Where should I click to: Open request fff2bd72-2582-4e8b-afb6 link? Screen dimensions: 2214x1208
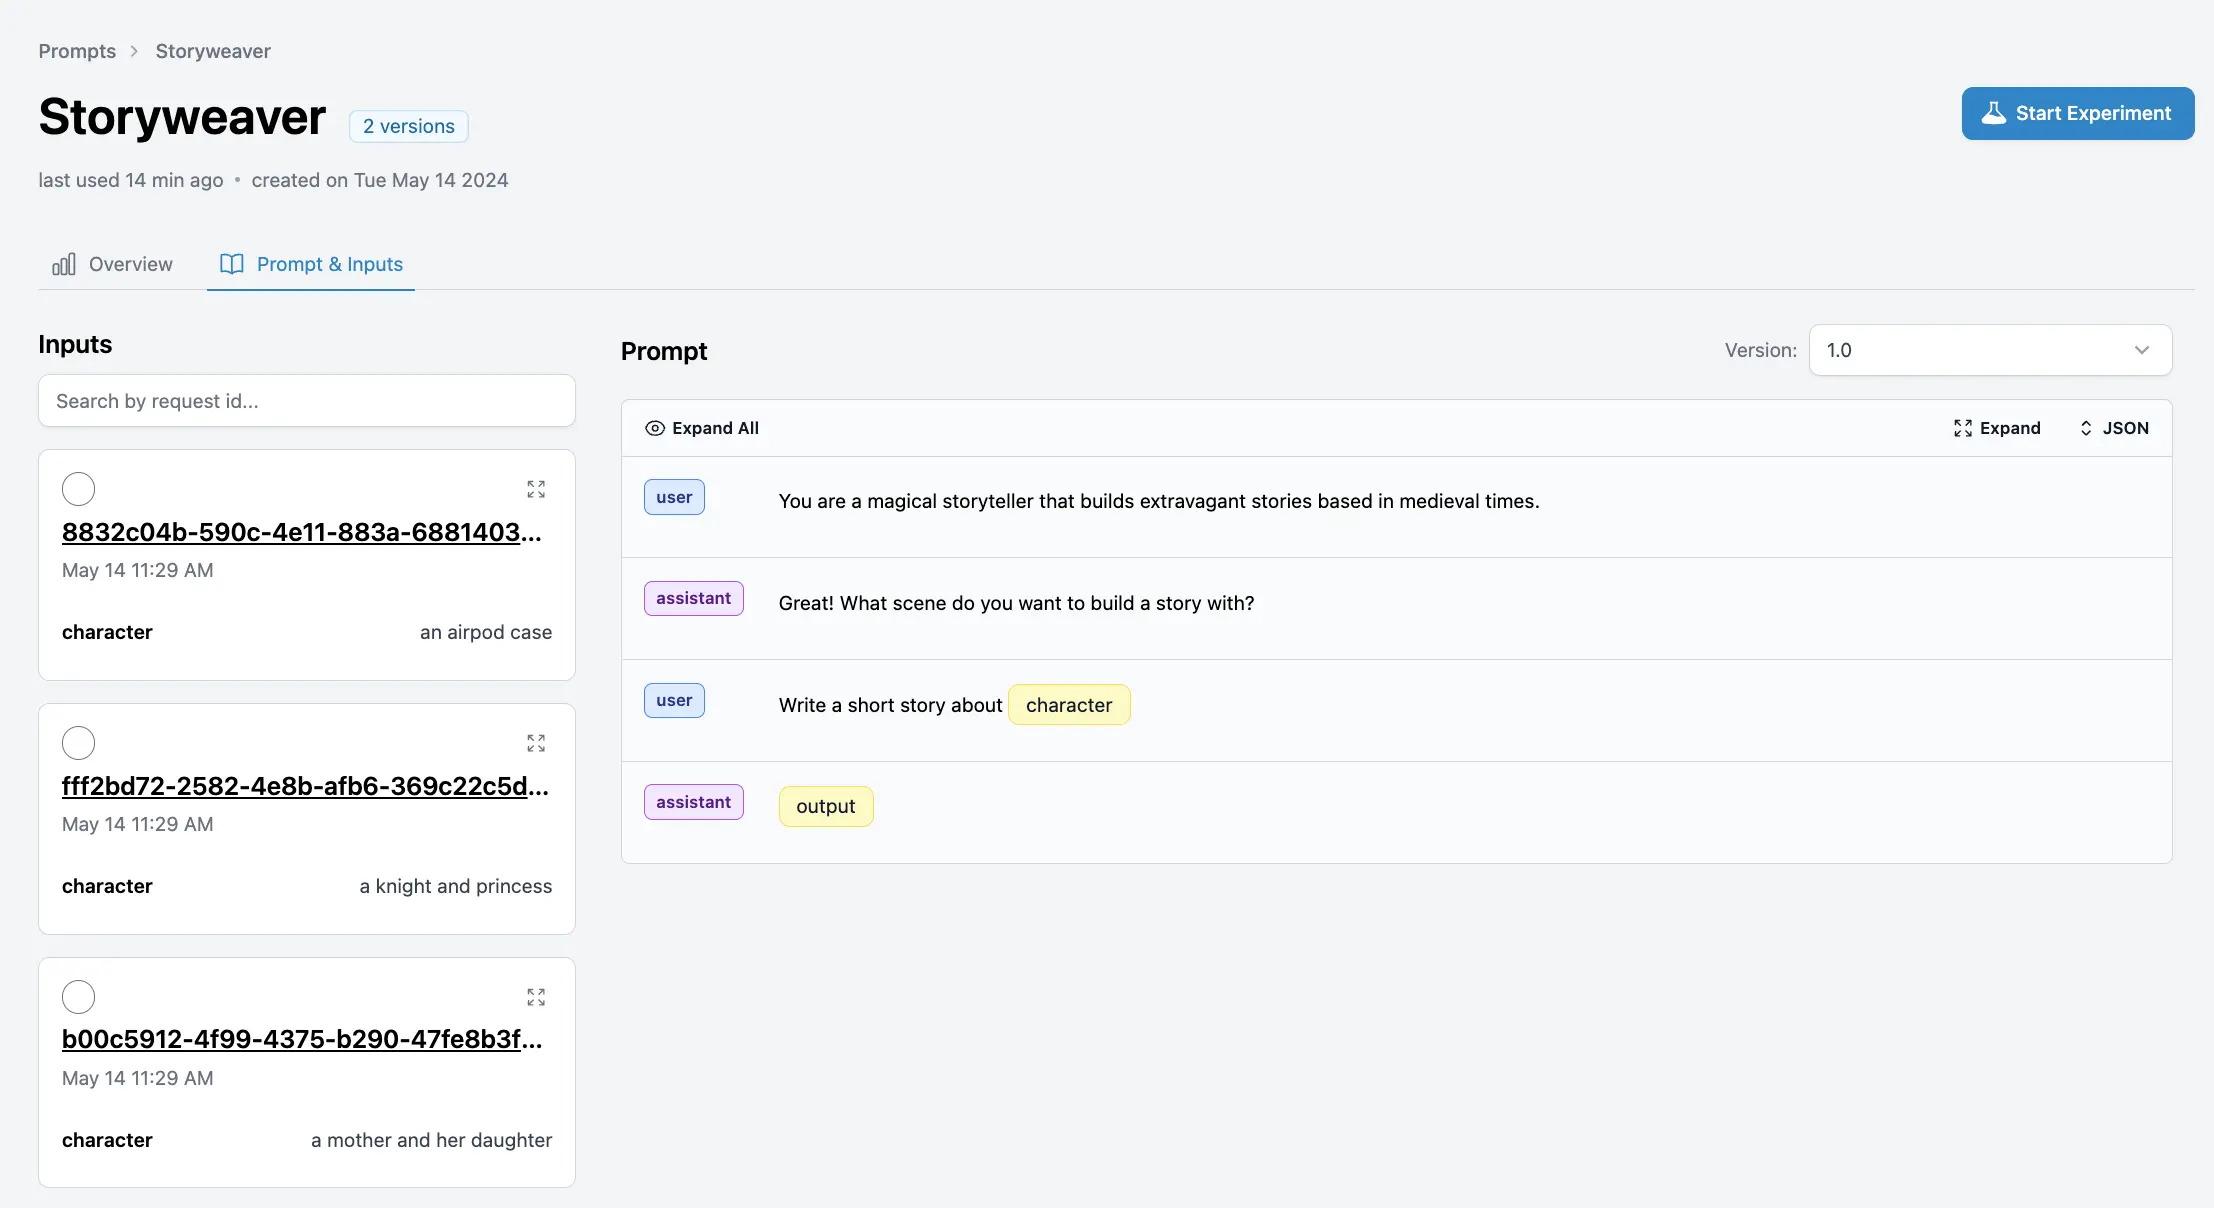click(x=305, y=786)
